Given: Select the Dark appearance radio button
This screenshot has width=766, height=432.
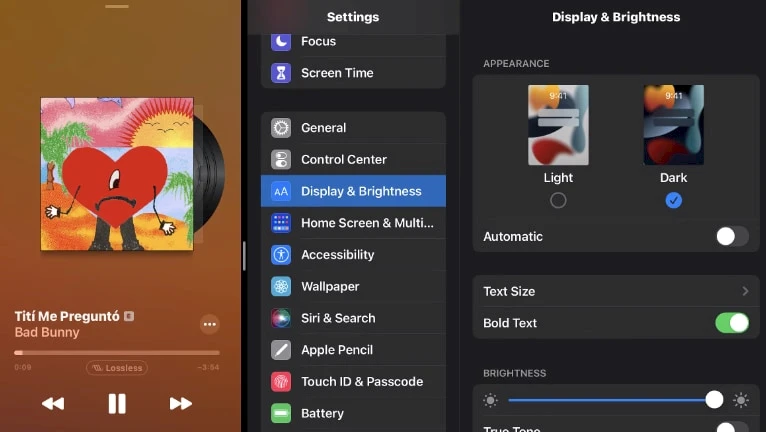Looking at the screenshot, I should pyautogui.click(x=674, y=200).
